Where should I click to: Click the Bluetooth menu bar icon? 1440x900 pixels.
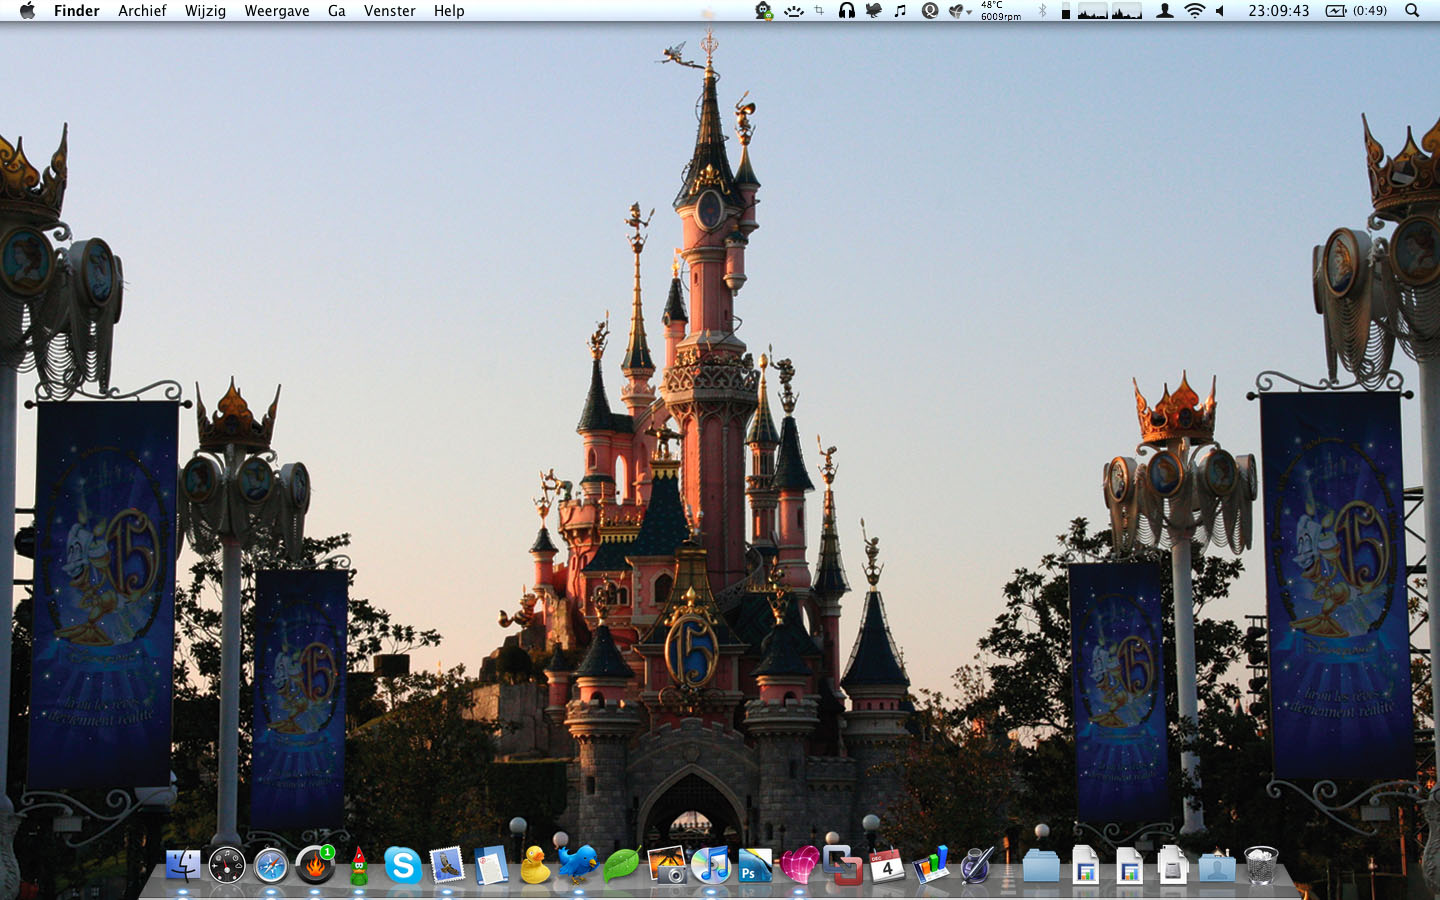(x=1042, y=11)
